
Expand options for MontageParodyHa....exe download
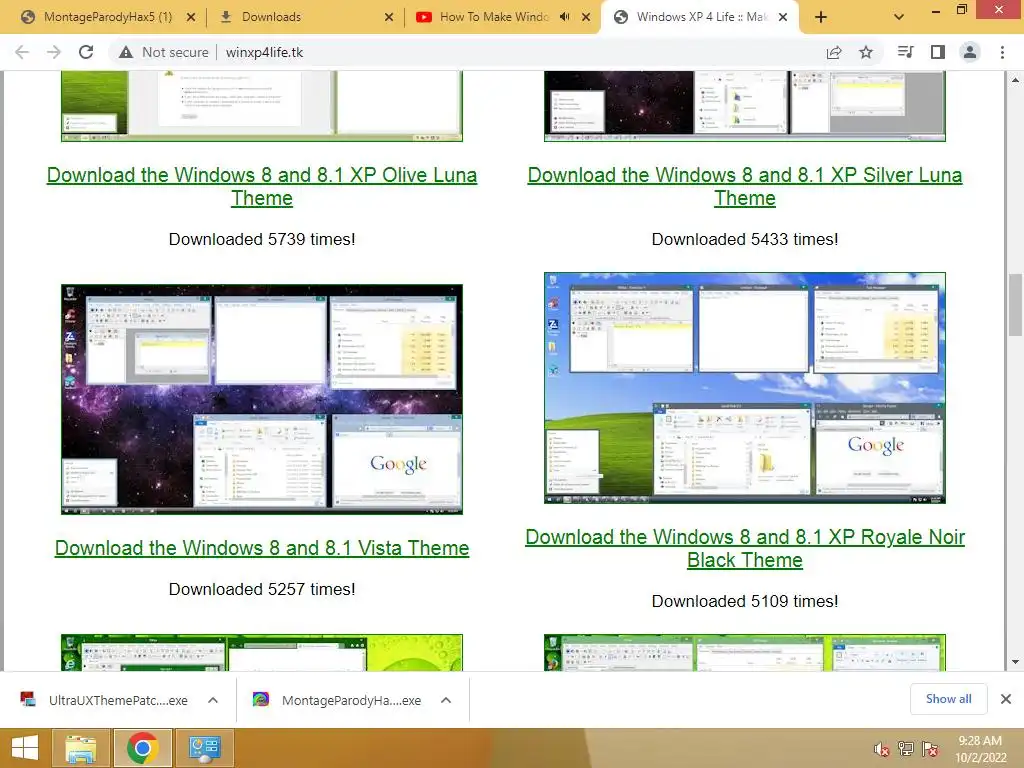click(x=446, y=700)
